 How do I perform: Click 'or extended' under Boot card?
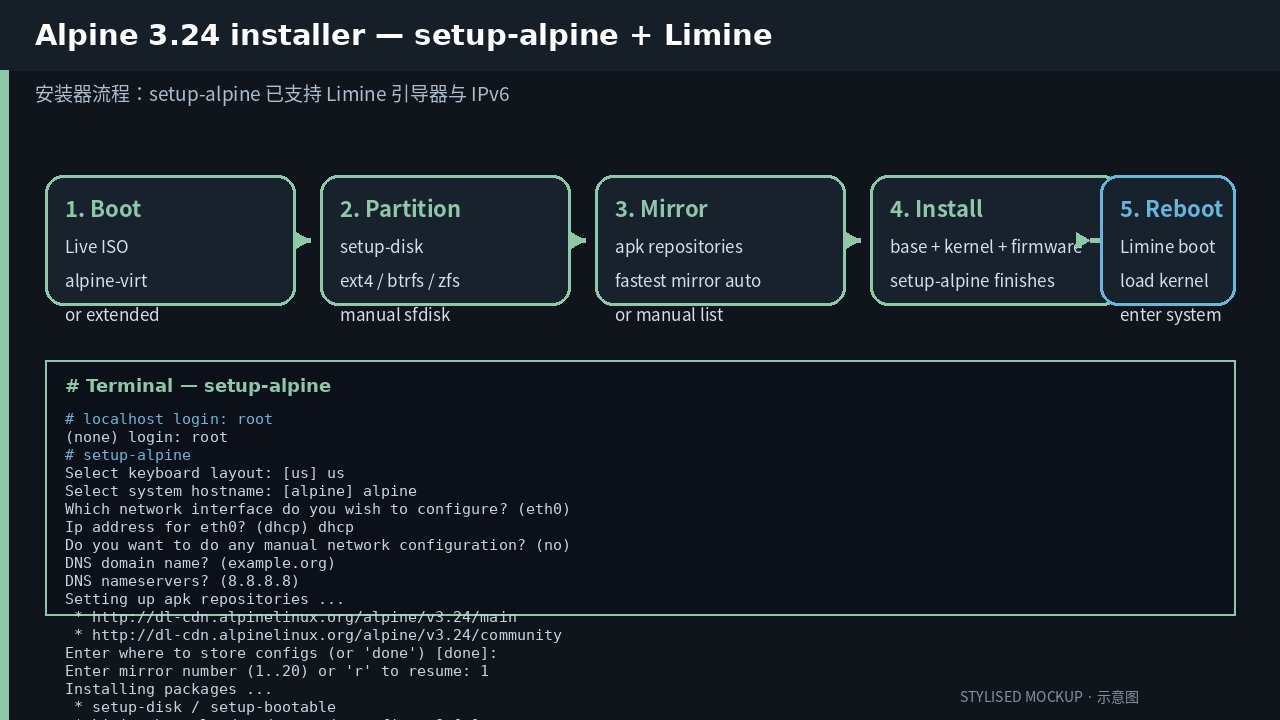click(112, 315)
